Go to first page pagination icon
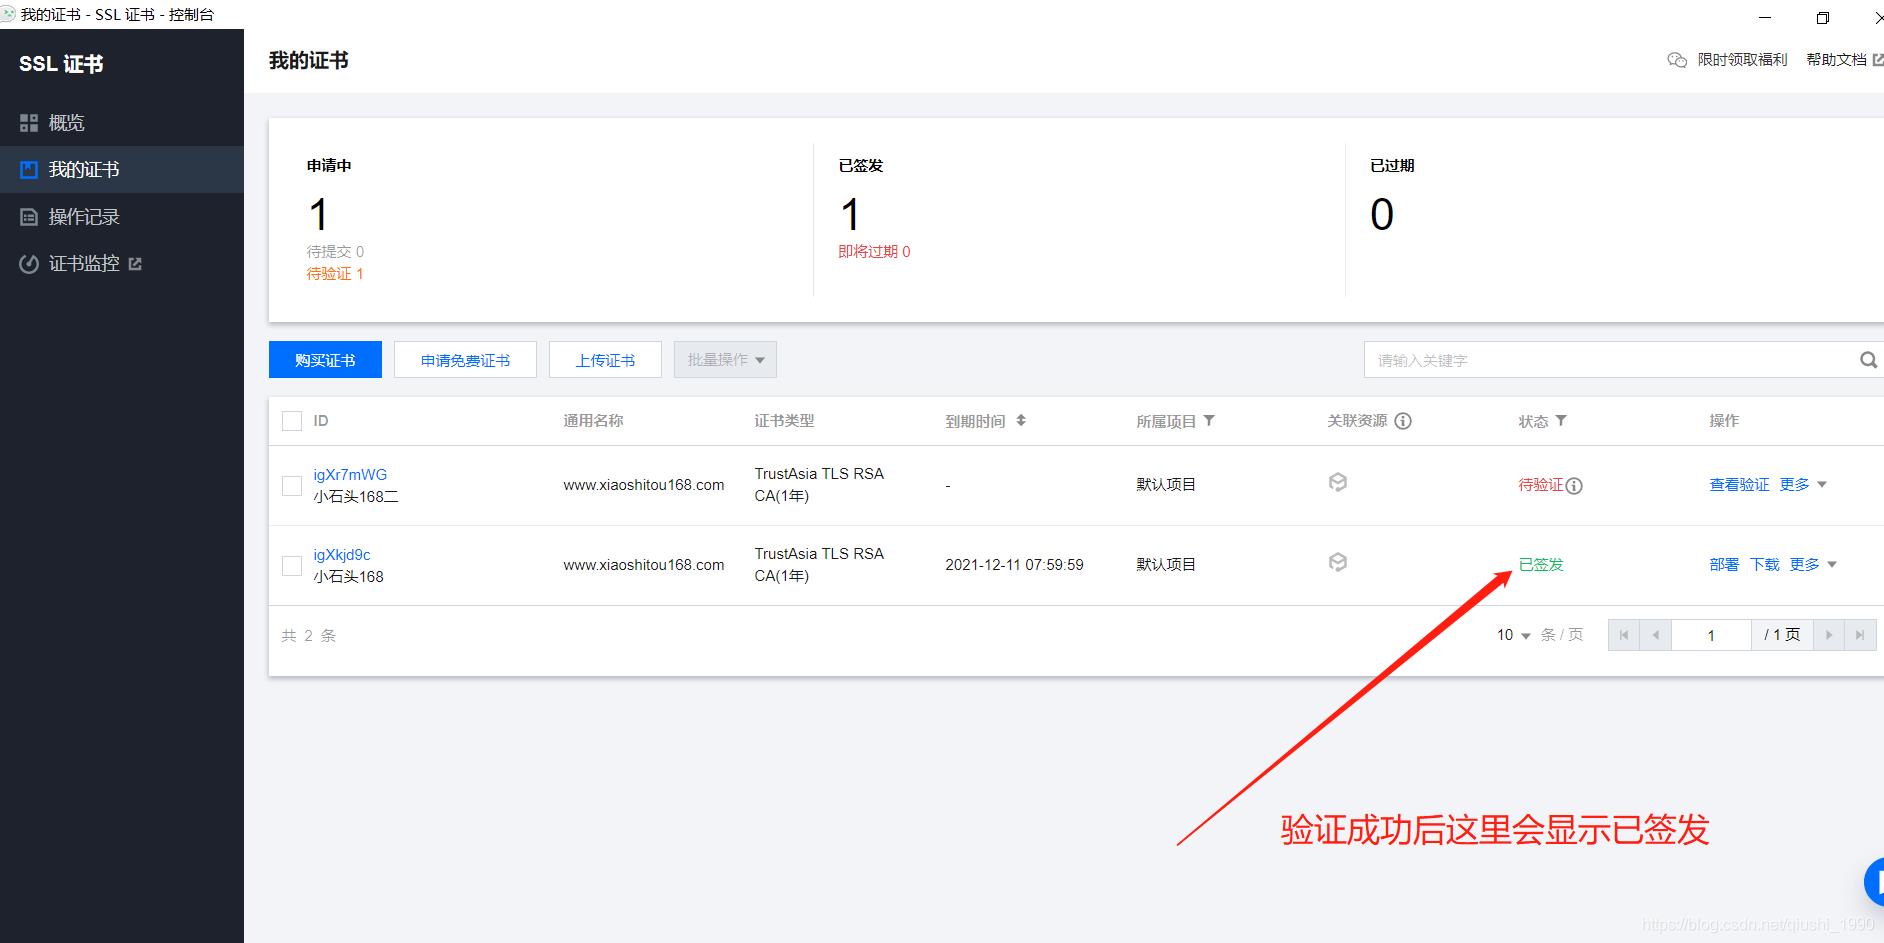The width and height of the screenshot is (1884, 943). (x=1624, y=635)
